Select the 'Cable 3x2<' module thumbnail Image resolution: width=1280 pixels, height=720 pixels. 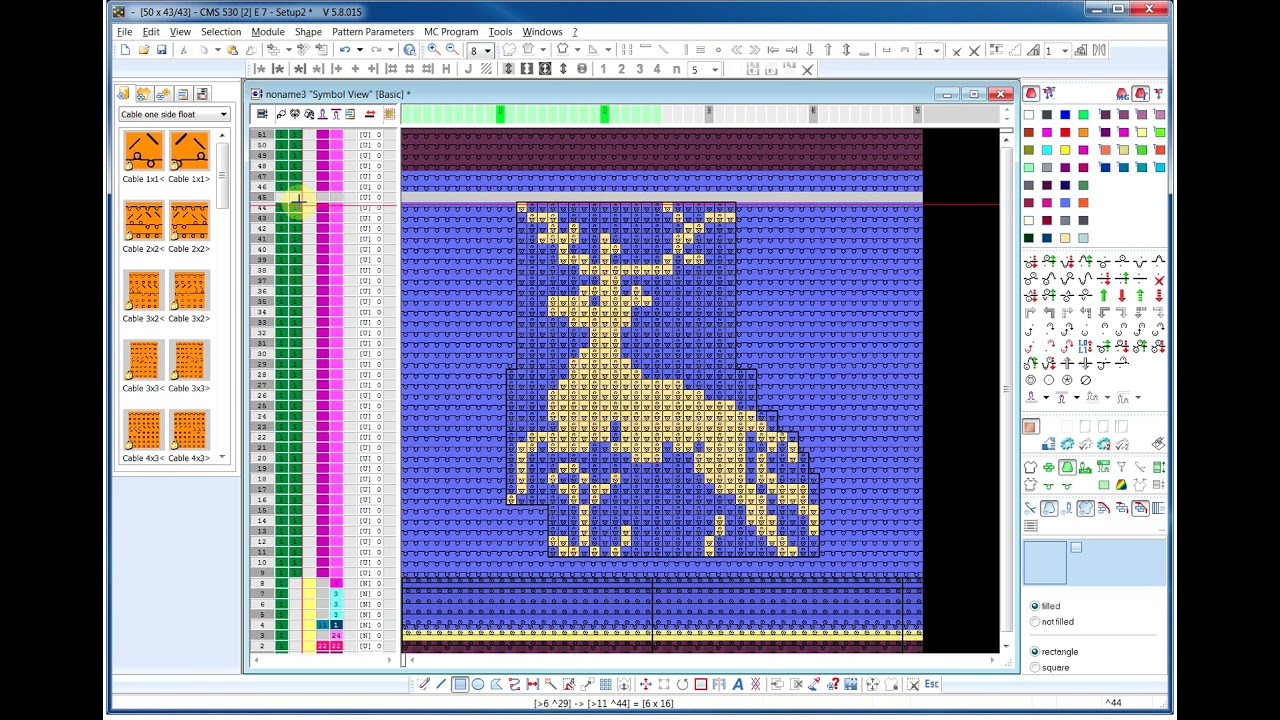(143, 291)
